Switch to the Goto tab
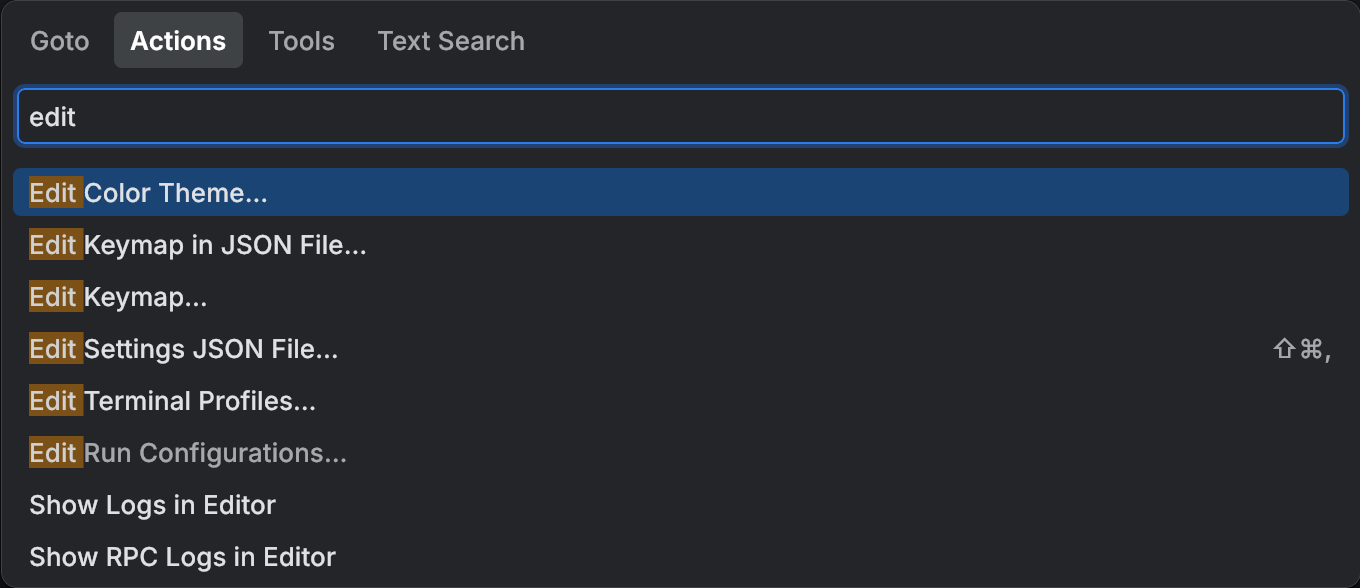 [59, 40]
